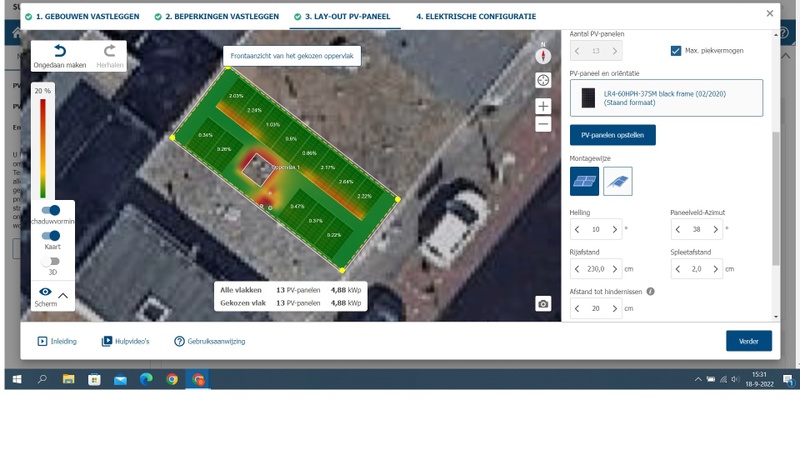Open Microsoft Edge from taskbar

point(146,379)
